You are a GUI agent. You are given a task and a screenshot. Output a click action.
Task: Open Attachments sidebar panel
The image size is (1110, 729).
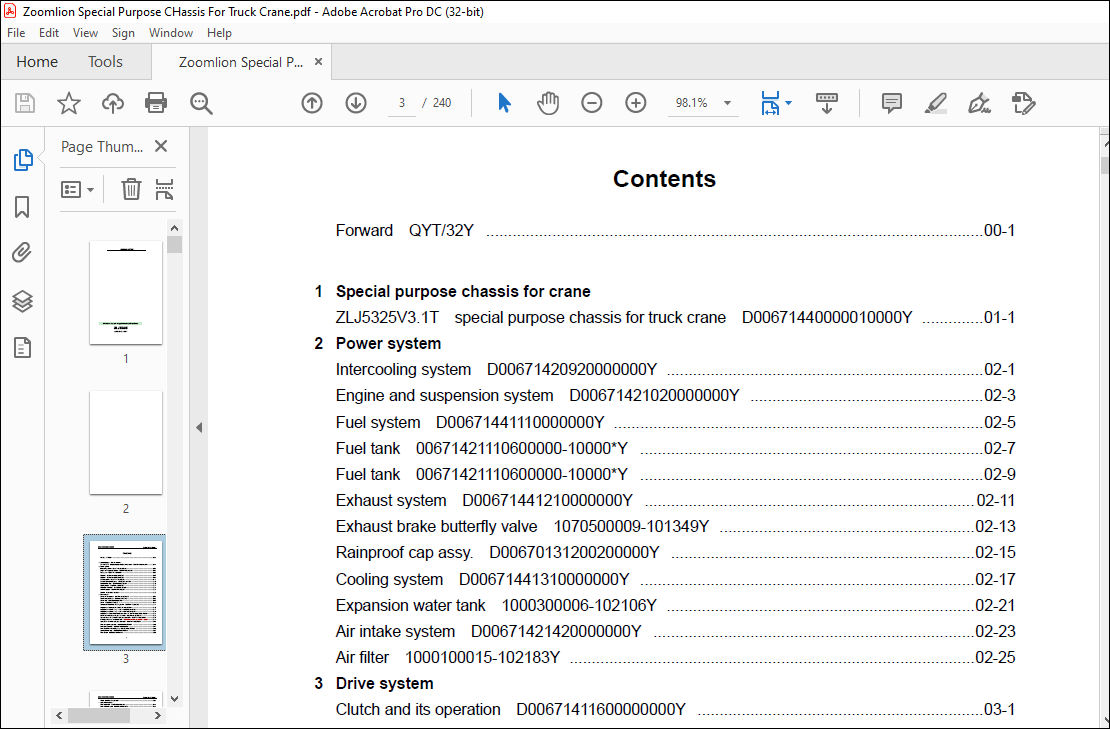tap(23, 253)
